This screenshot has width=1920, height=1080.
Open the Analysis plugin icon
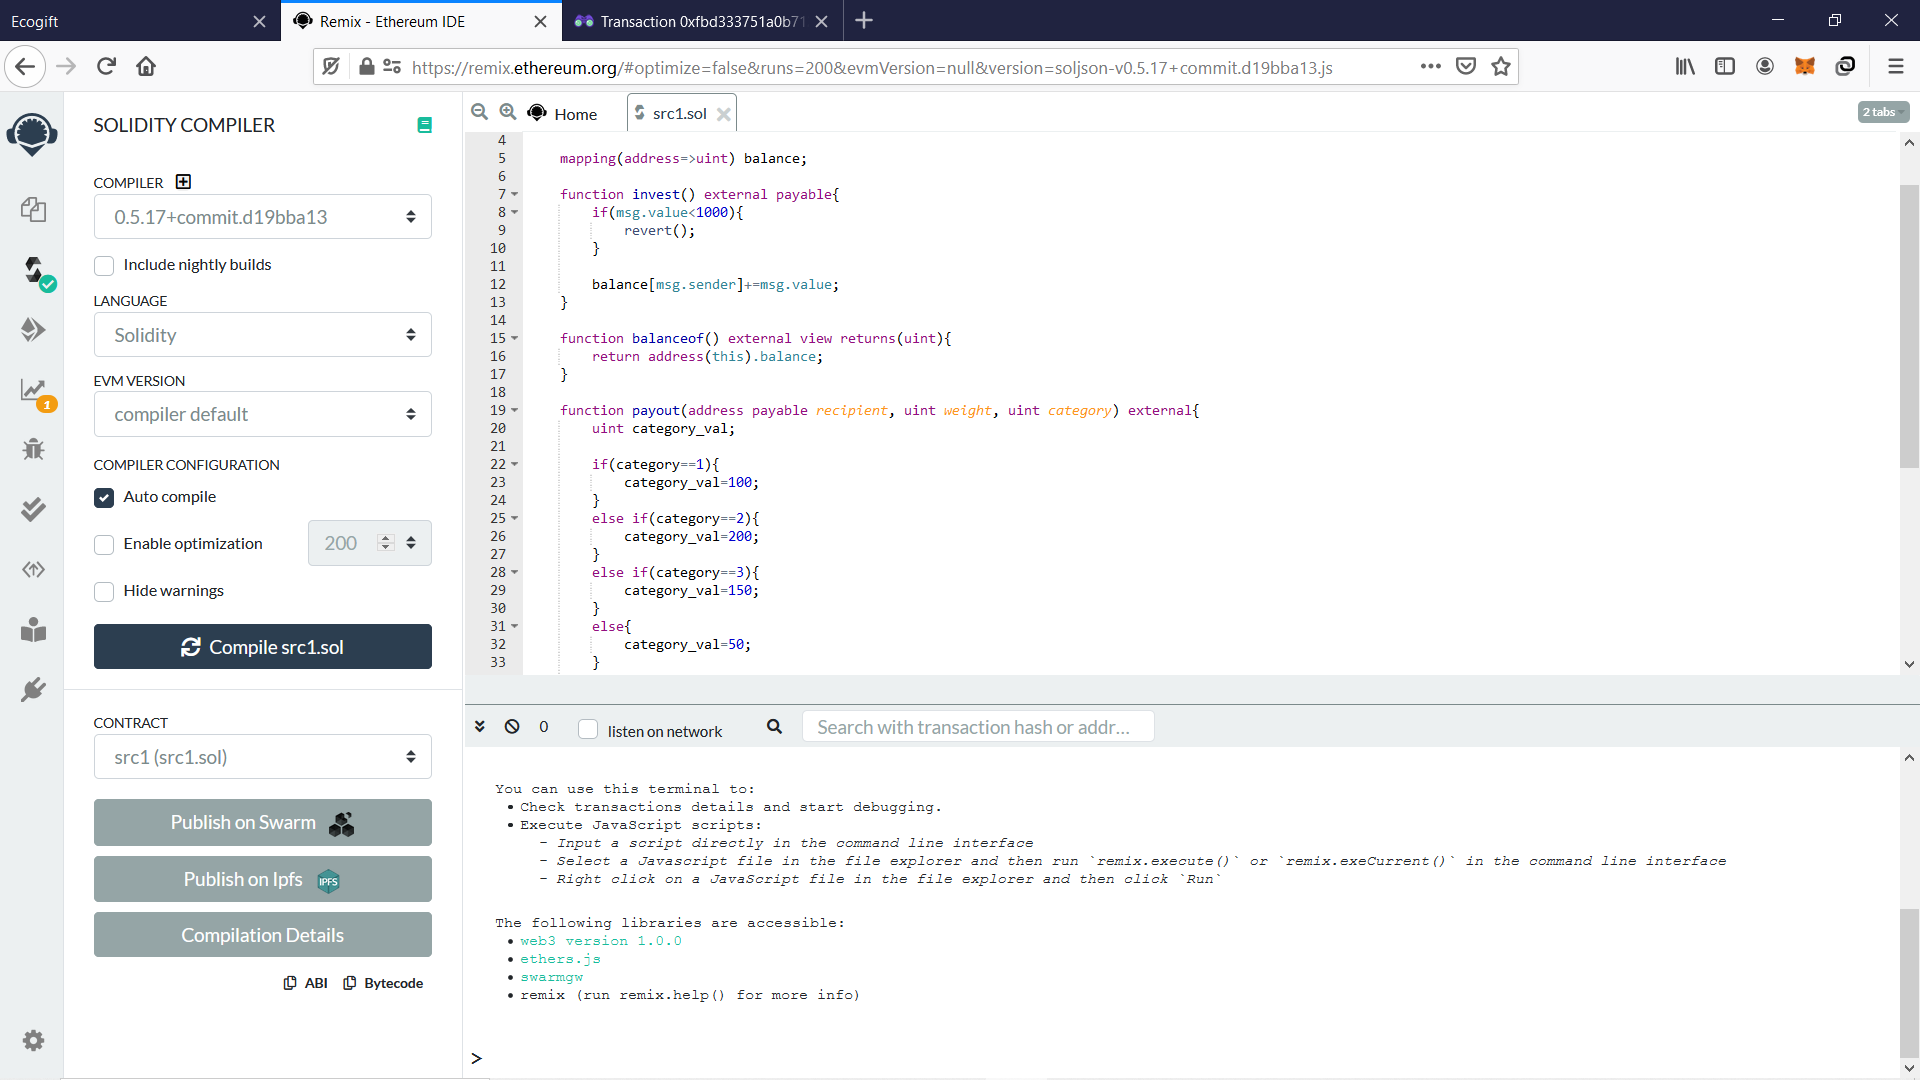[33, 390]
